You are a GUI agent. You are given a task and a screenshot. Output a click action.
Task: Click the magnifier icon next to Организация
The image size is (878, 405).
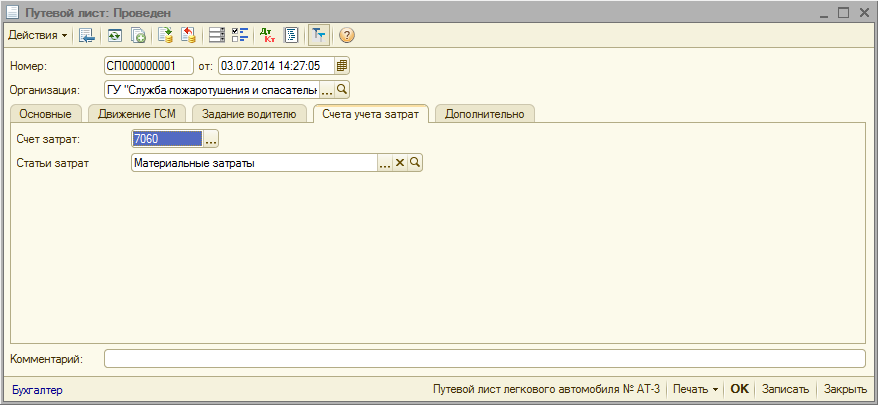pos(342,89)
